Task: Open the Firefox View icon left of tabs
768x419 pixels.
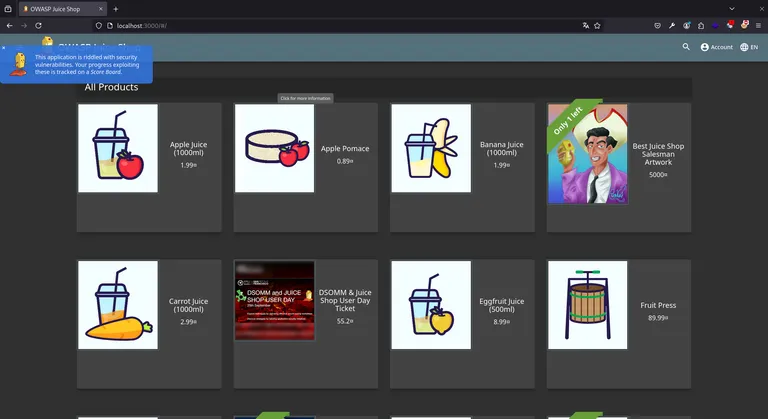Action: (8, 9)
